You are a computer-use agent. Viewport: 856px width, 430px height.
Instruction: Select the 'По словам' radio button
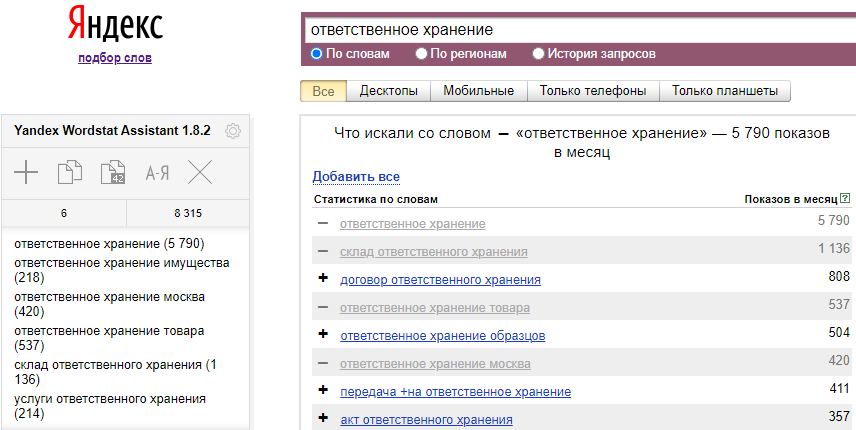317,53
